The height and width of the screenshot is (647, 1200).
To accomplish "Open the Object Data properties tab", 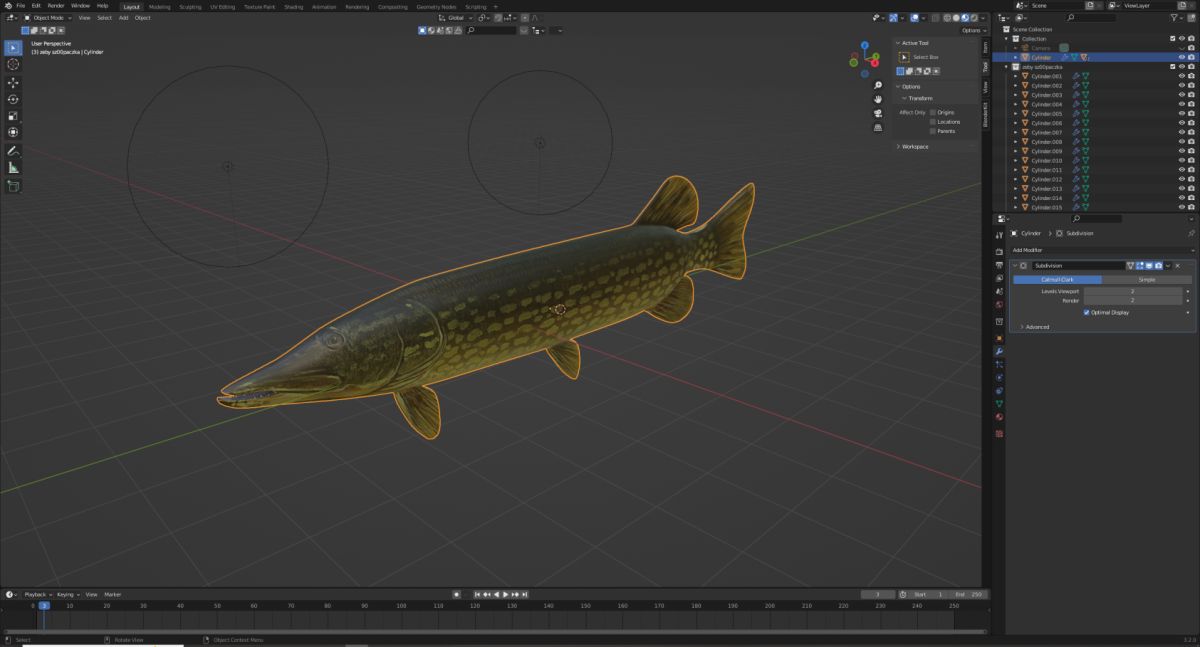I will (999, 404).
